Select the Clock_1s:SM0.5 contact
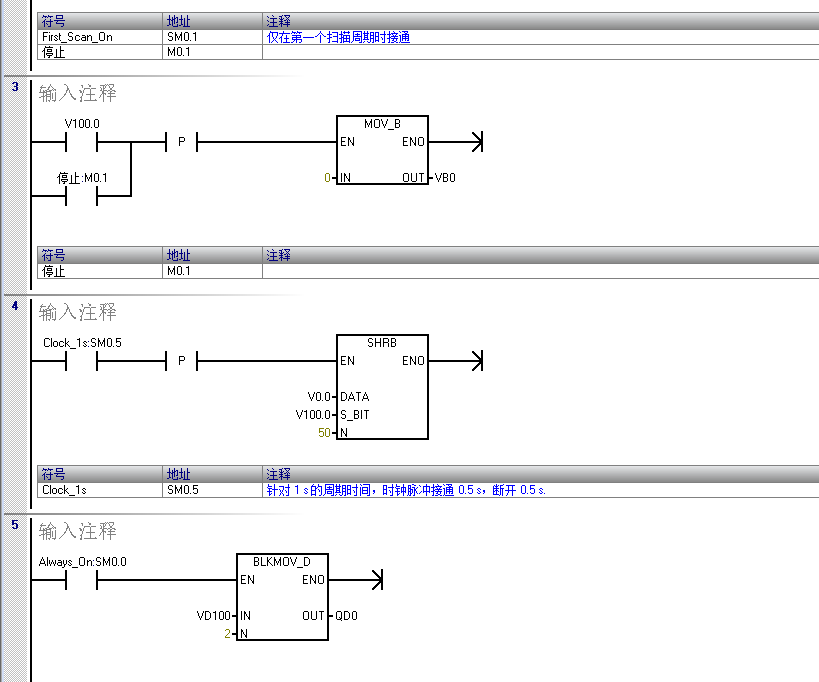 coord(81,361)
